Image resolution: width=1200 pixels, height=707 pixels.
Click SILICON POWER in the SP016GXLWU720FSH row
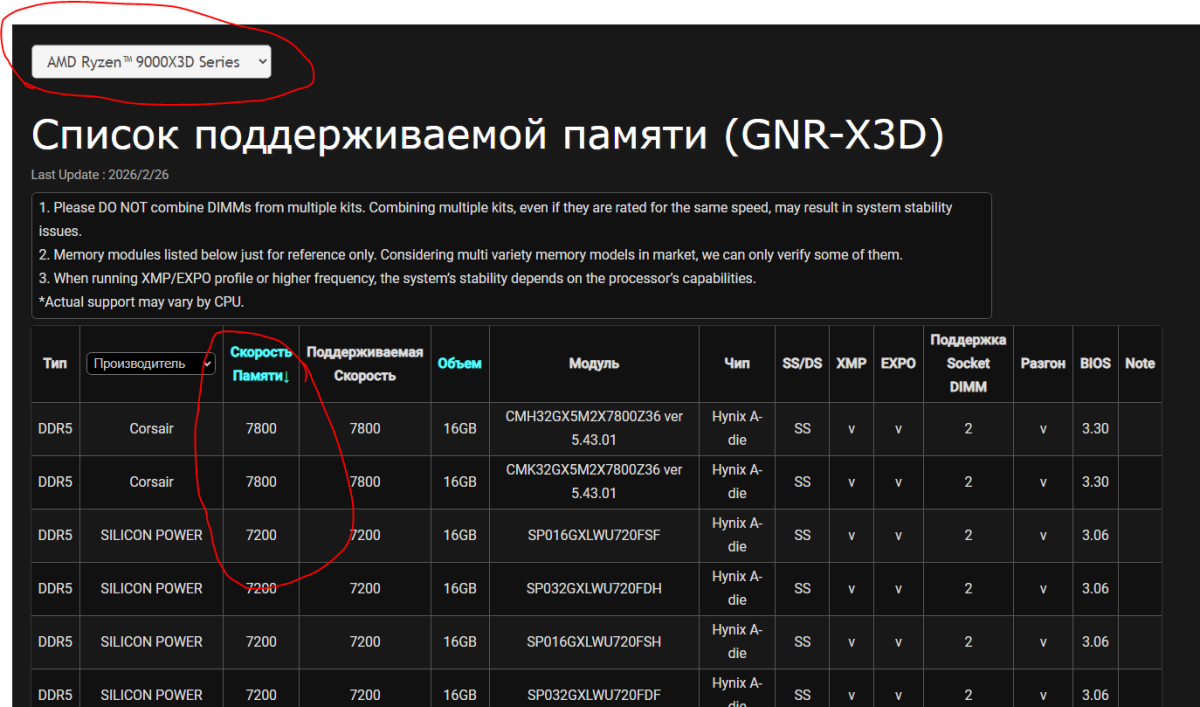(x=152, y=641)
